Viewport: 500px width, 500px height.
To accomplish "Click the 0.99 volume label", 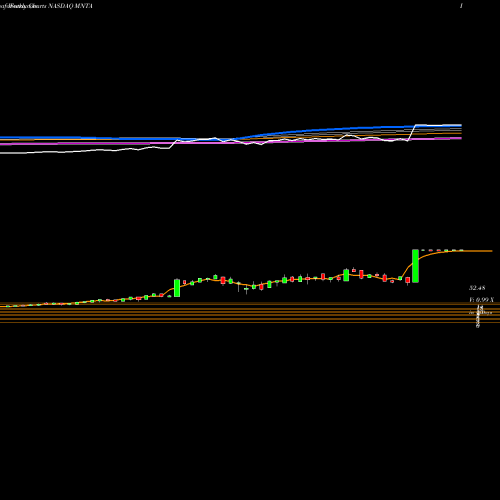I will click(482, 300).
